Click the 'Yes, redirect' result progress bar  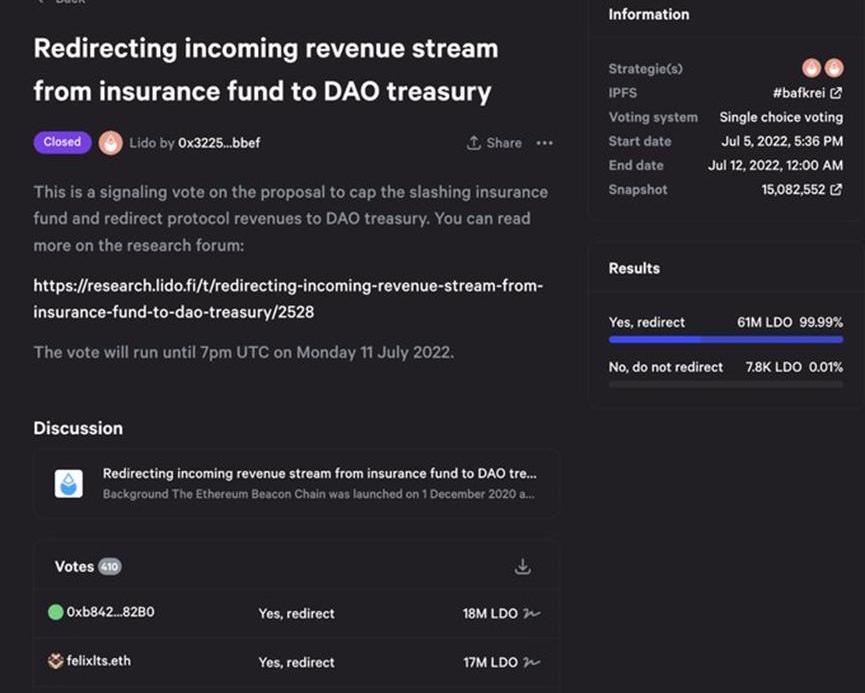pyautogui.click(x=725, y=340)
